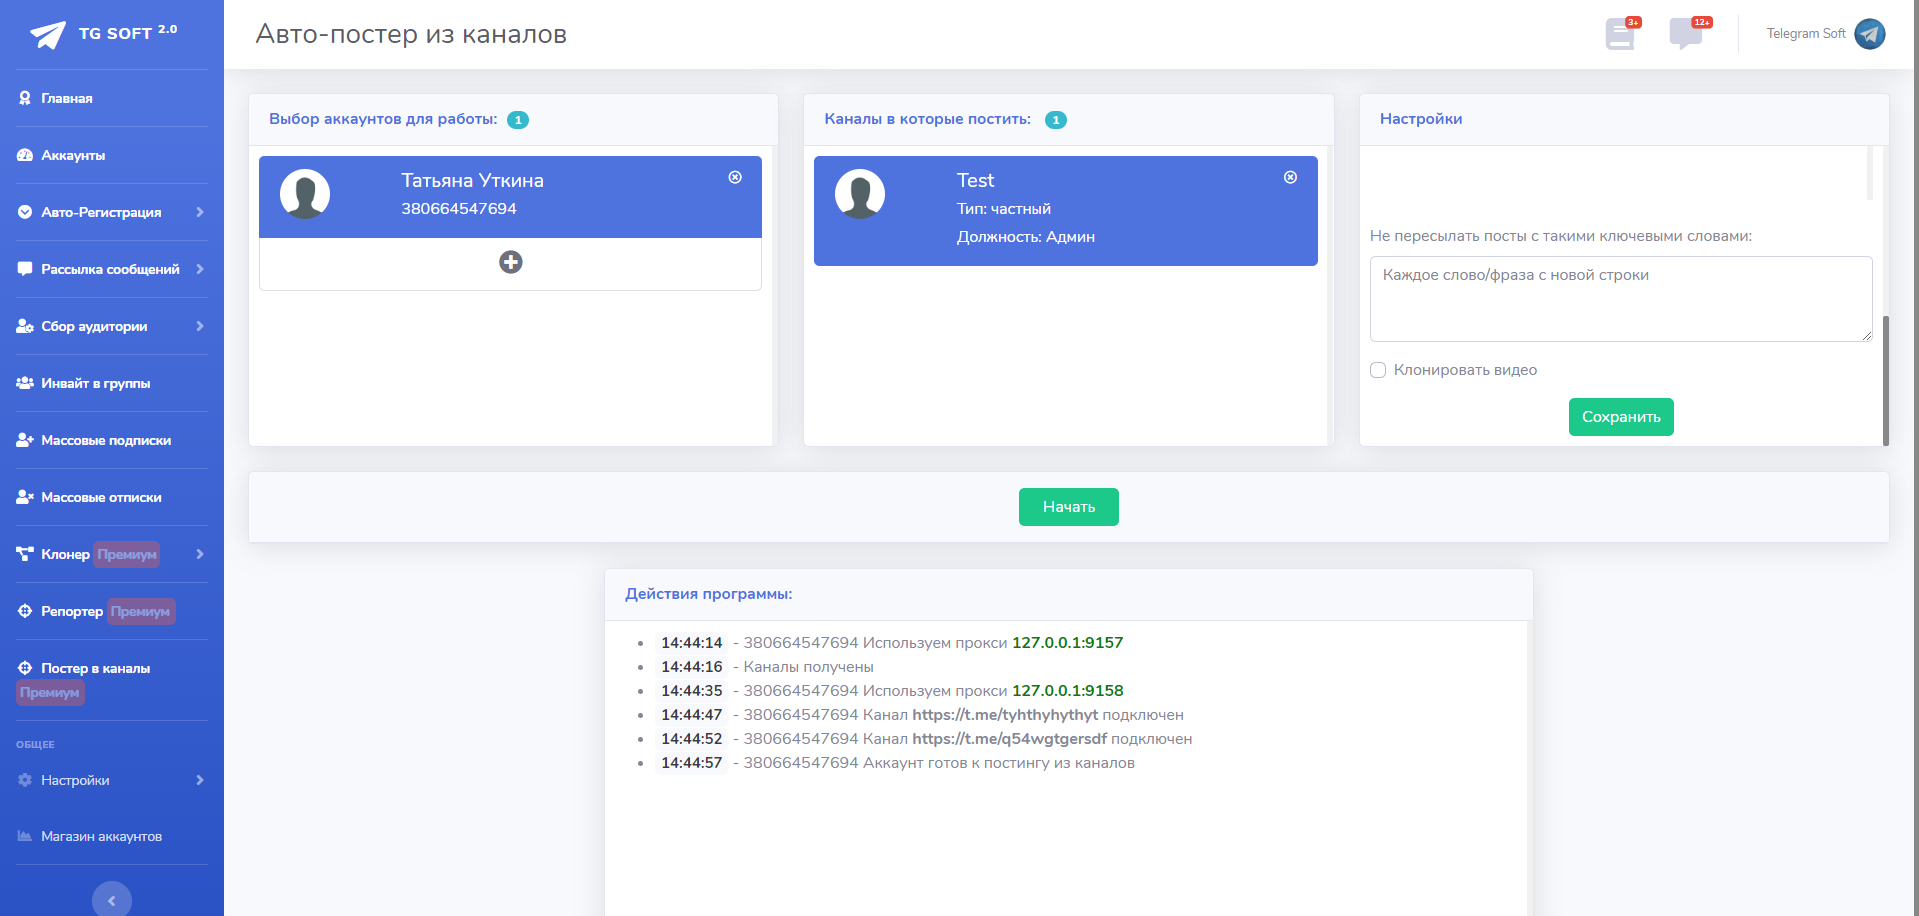
Task: Click the Репортер crosshair icon
Action: pyautogui.click(x=25, y=611)
